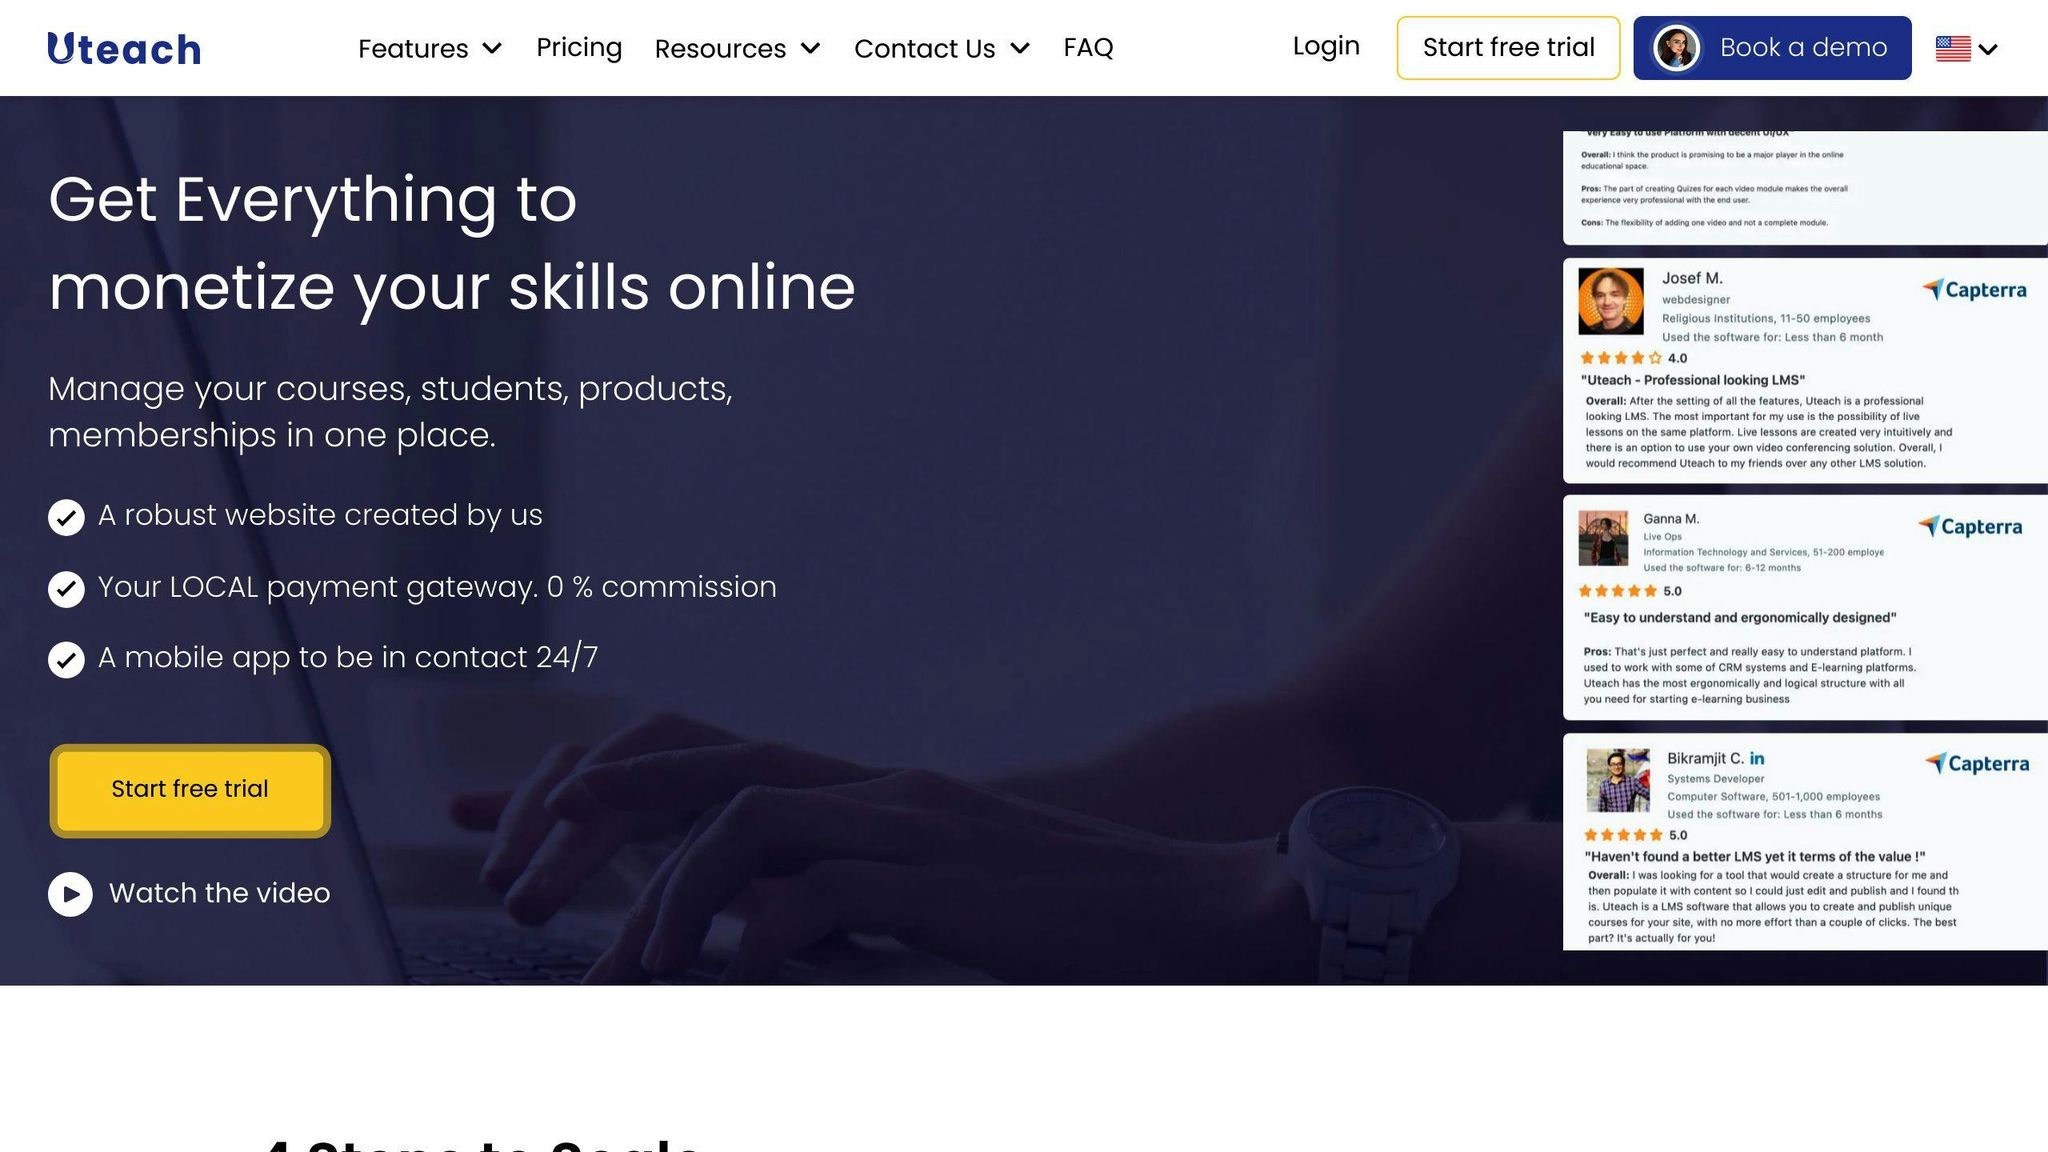Click the 4.0 star rating on Josef's review
This screenshot has height=1152, width=2048.
(x=1633, y=358)
